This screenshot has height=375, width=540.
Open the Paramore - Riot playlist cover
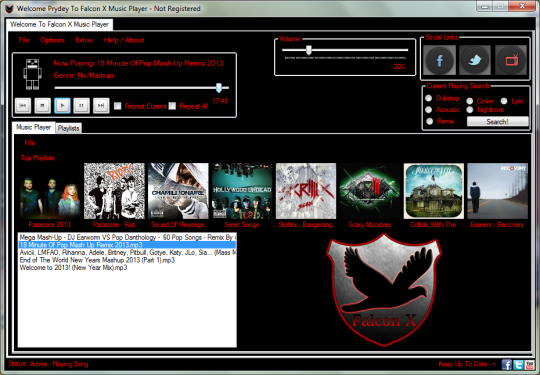[114, 191]
